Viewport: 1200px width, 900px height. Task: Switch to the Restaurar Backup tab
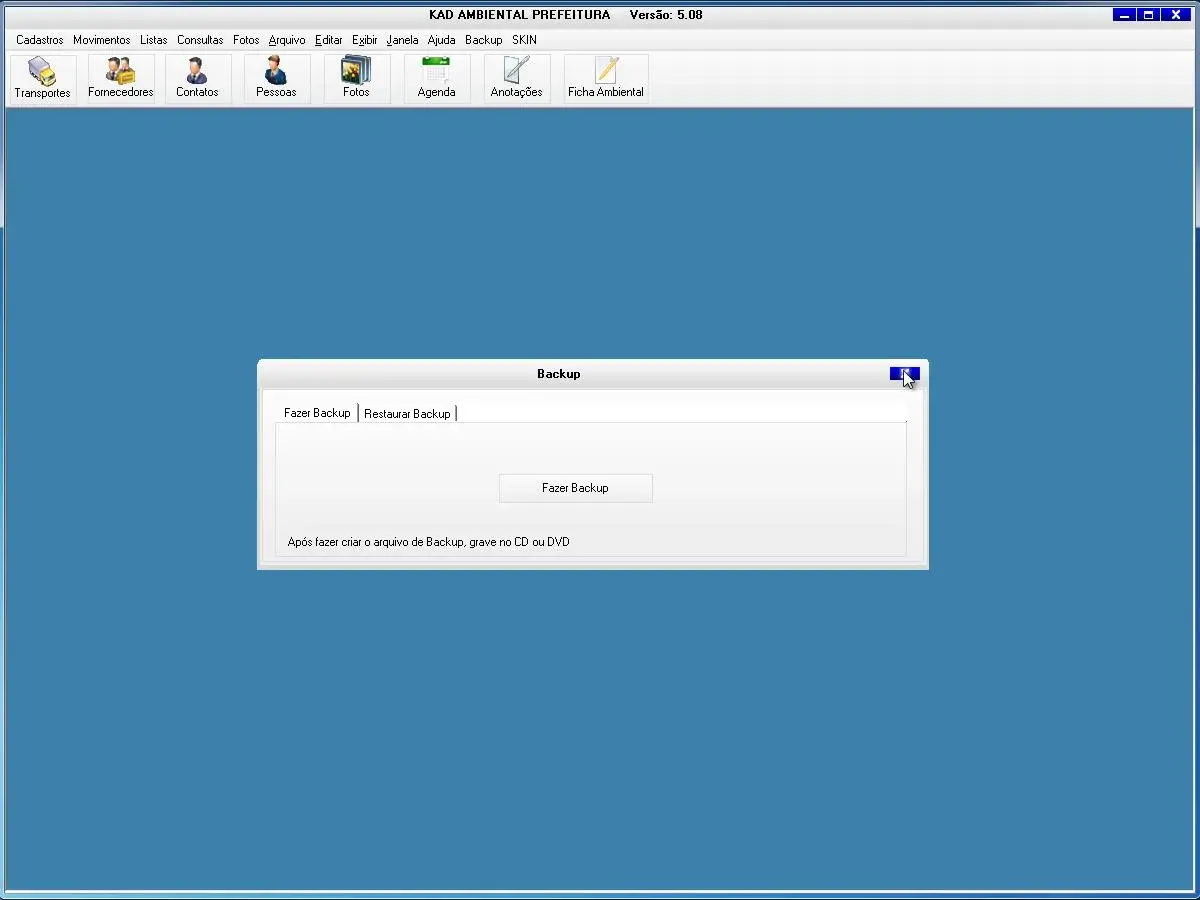point(407,413)
